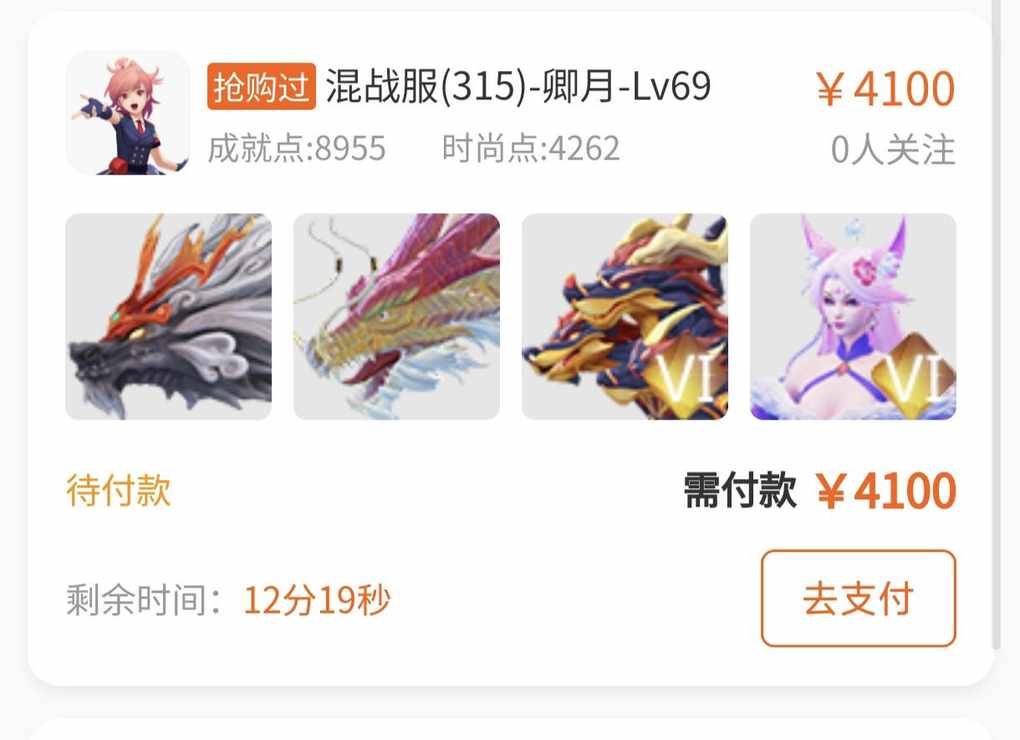Tap the 抢购过 orange tag

point(262,86)
